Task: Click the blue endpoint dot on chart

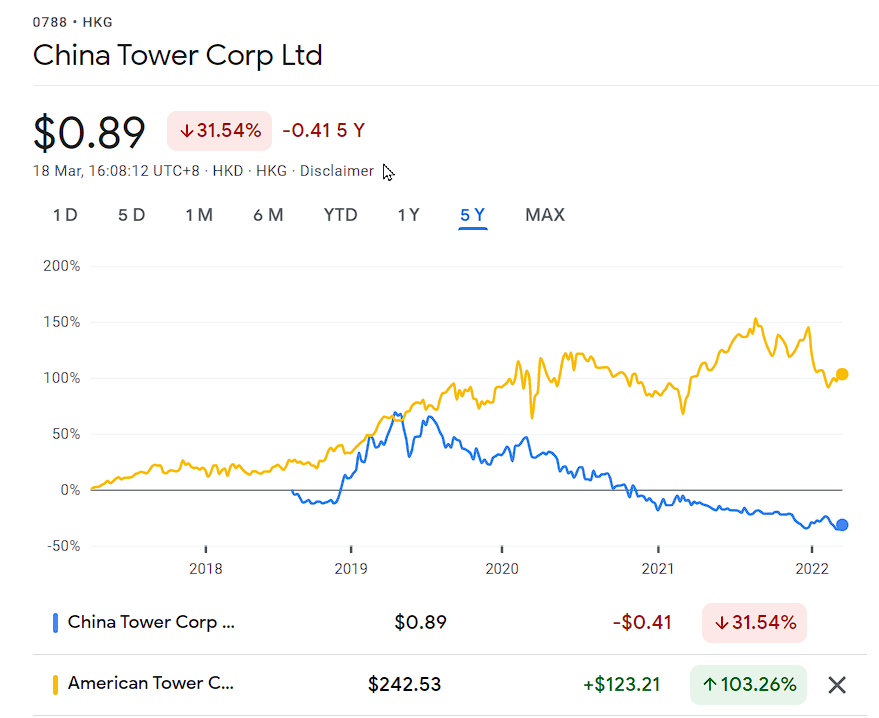Action: (x=841, y=525)
